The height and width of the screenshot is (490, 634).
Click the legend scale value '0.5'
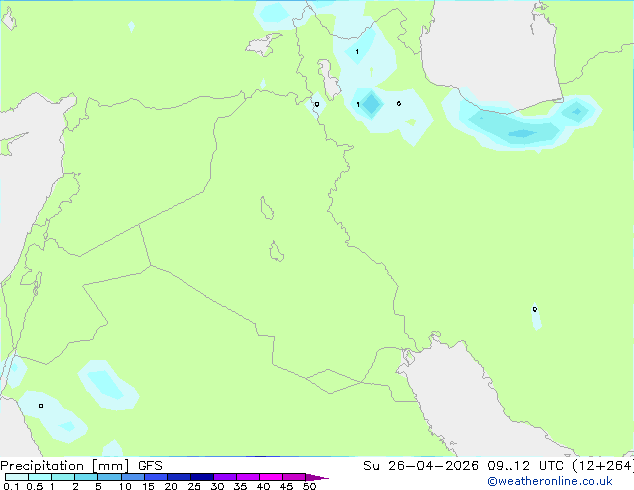(x=35, y=486)
